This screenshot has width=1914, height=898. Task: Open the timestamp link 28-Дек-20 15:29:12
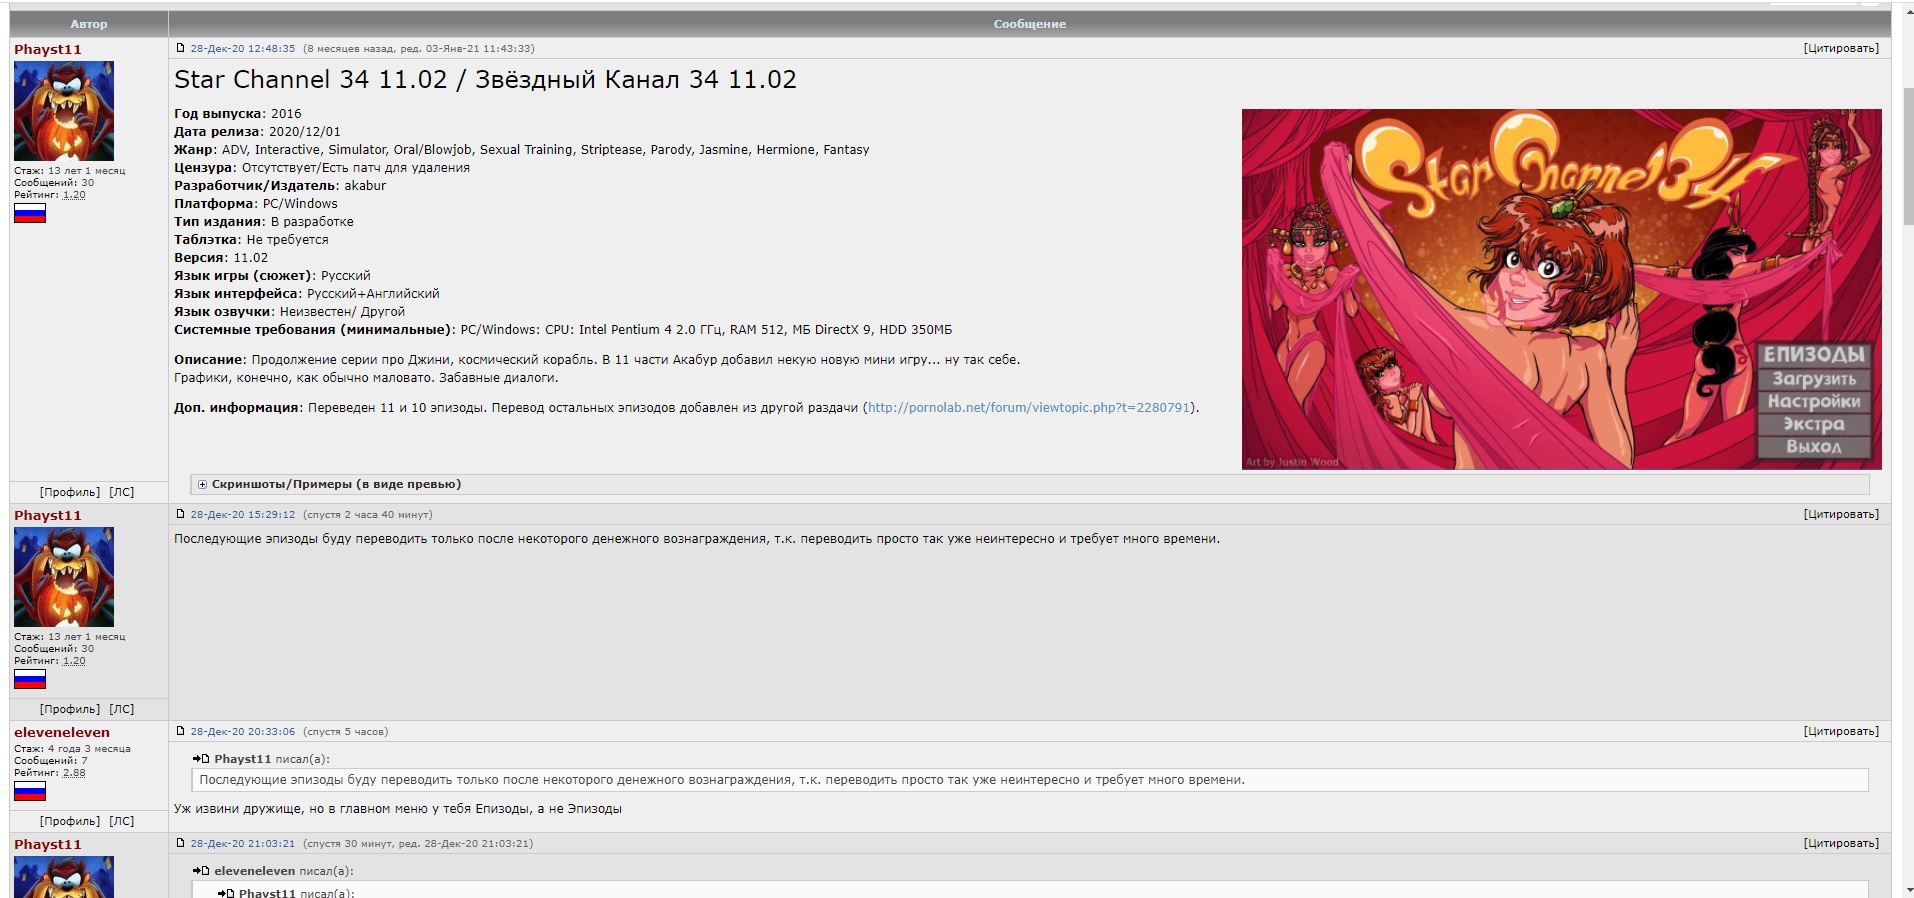tap(243, 514)
